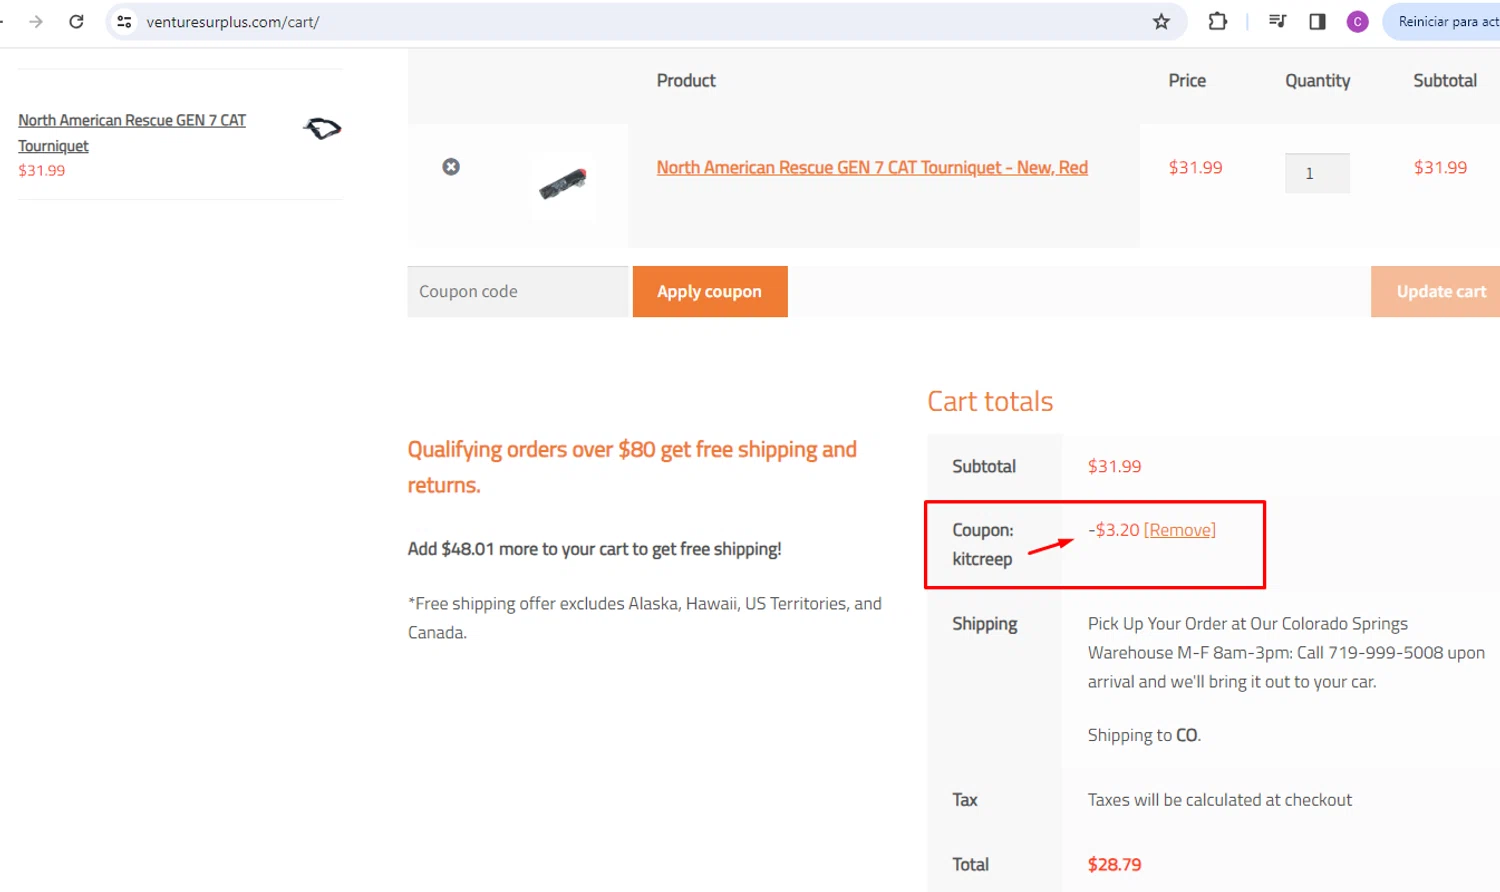Click the Apply coupon button
This screenshot has width=1500, height=892.
click(x=710, y=292)
